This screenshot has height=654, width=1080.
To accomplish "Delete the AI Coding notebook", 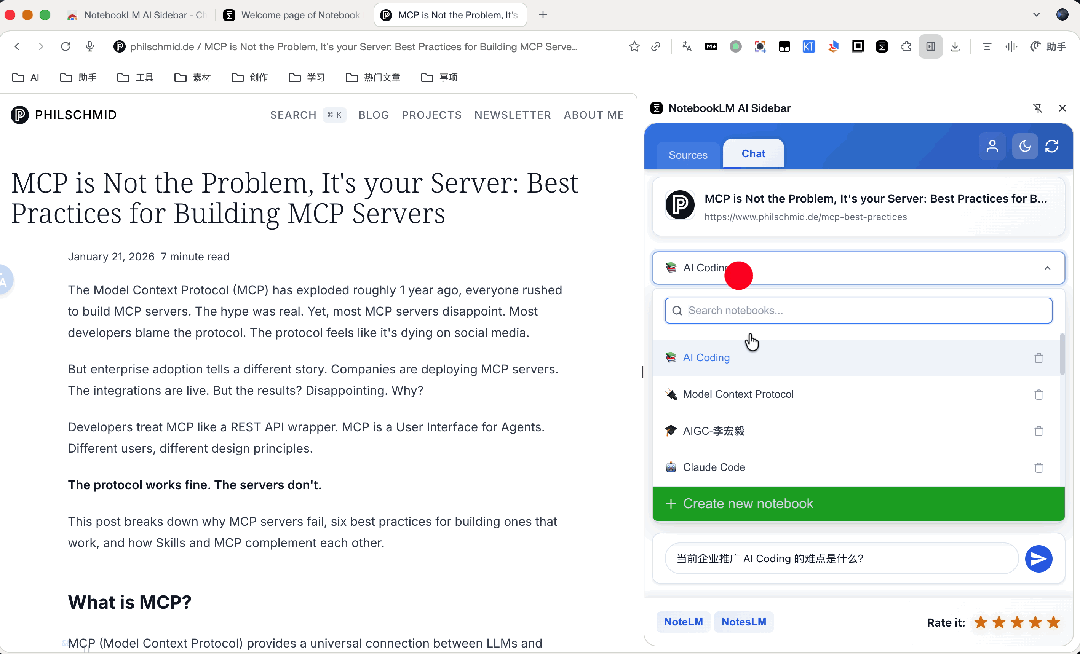I will coord(1039,358).
